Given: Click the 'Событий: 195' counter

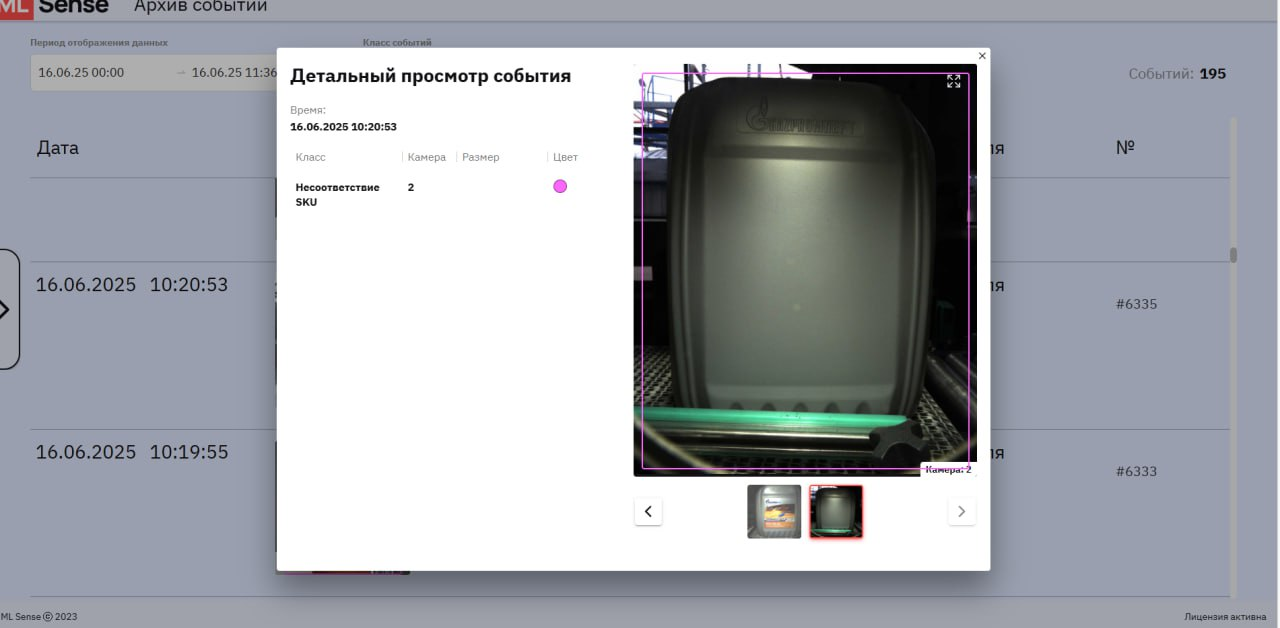Looking at the screenshot, I should (1177, 74).
